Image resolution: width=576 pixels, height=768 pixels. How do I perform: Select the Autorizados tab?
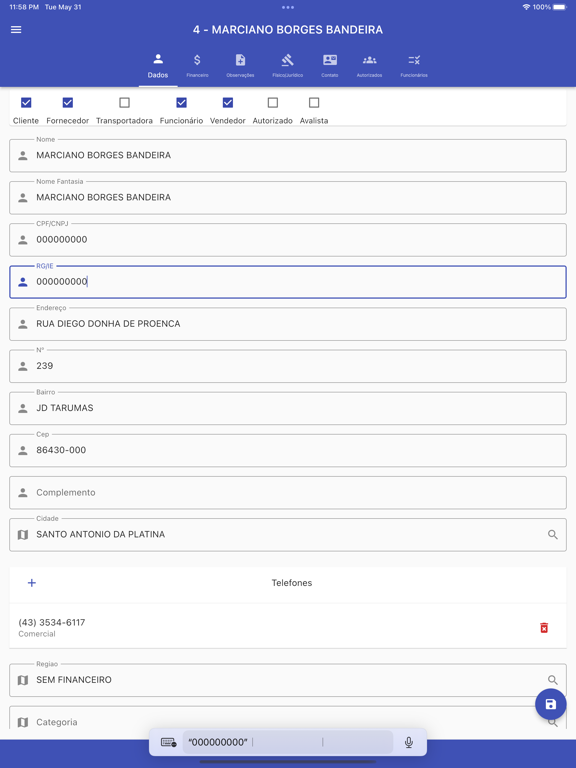[369, 66]
